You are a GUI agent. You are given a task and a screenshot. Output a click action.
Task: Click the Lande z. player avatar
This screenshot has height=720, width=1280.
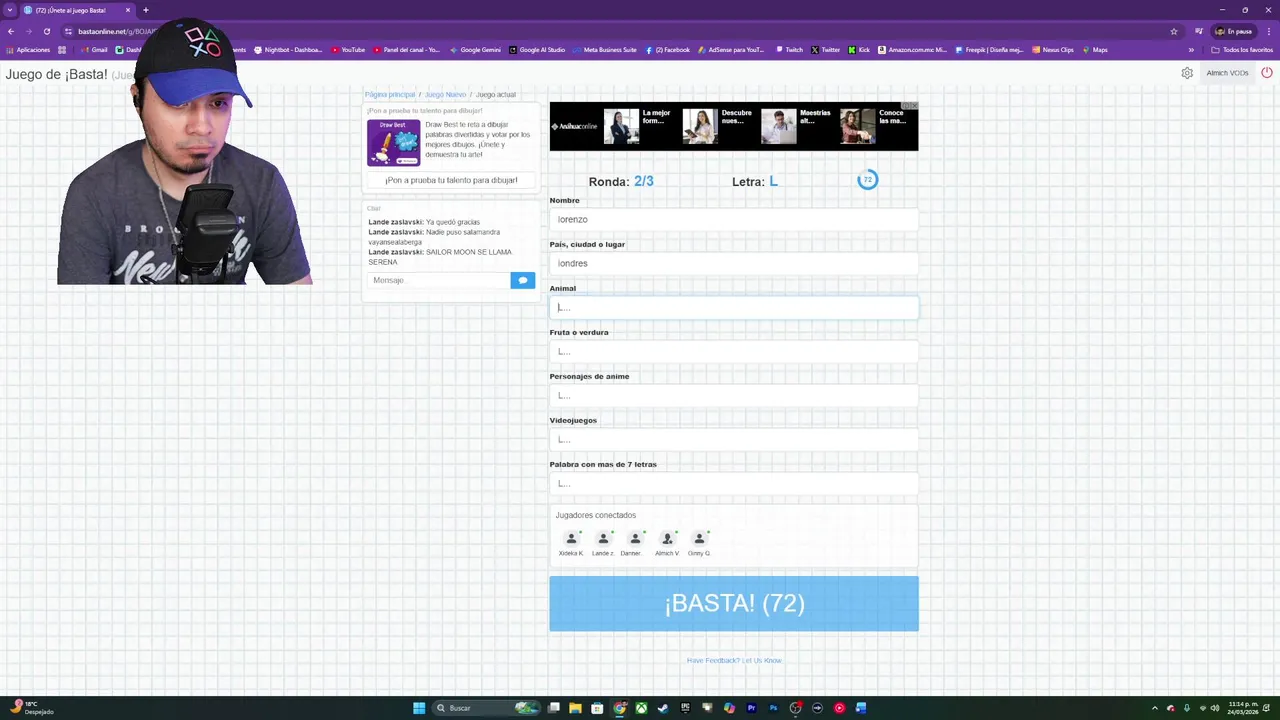603,539
